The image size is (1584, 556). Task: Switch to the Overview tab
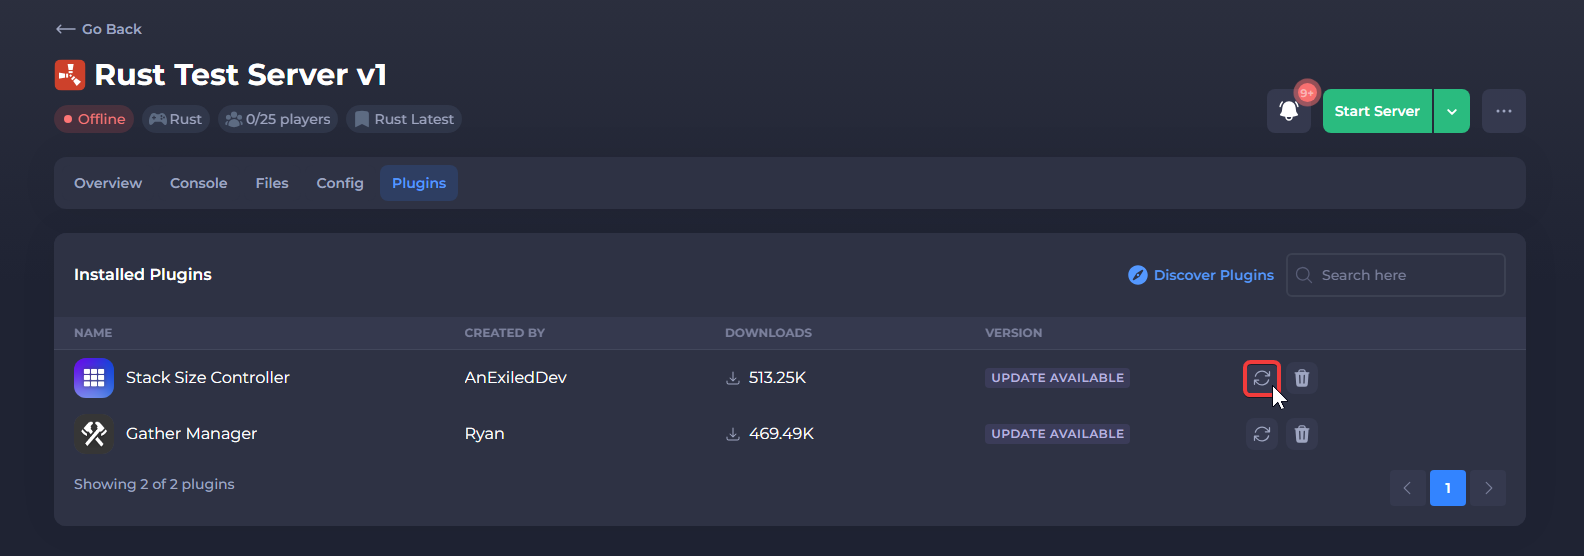pyautogui.click(x=108, y=183)
